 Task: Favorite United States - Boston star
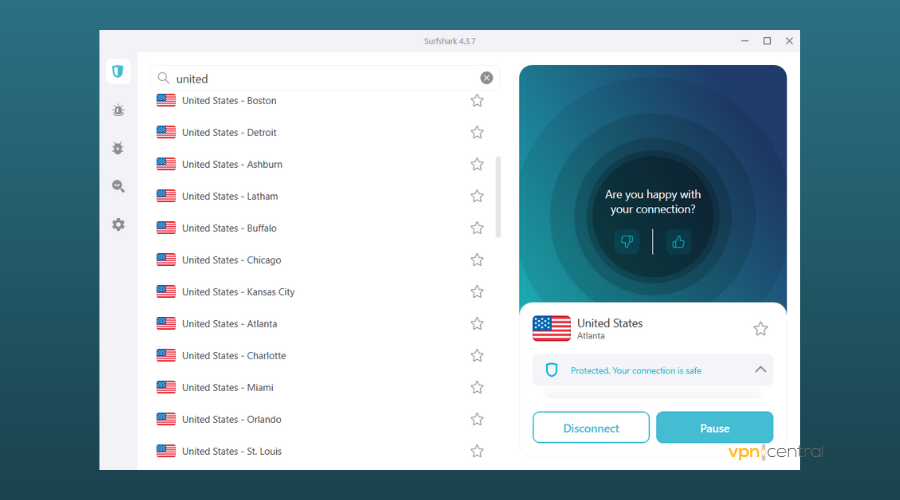[477, 100]
